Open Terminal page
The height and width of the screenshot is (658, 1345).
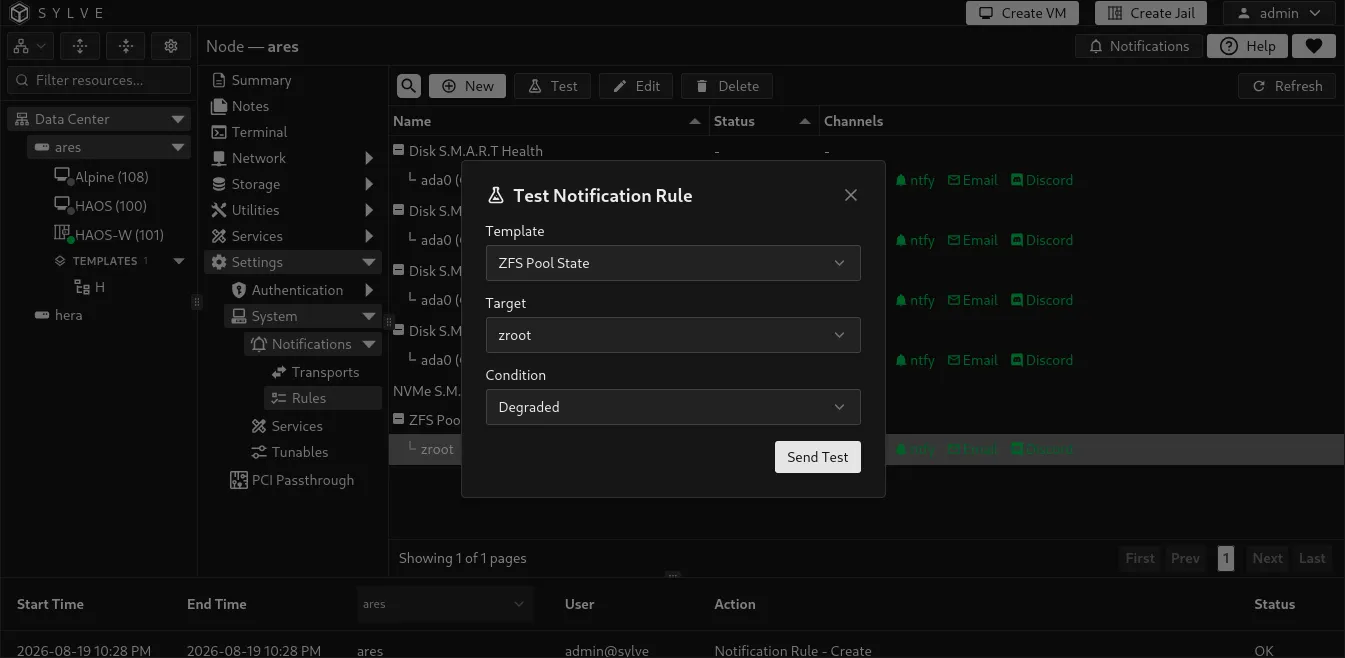tap(249, 132)
